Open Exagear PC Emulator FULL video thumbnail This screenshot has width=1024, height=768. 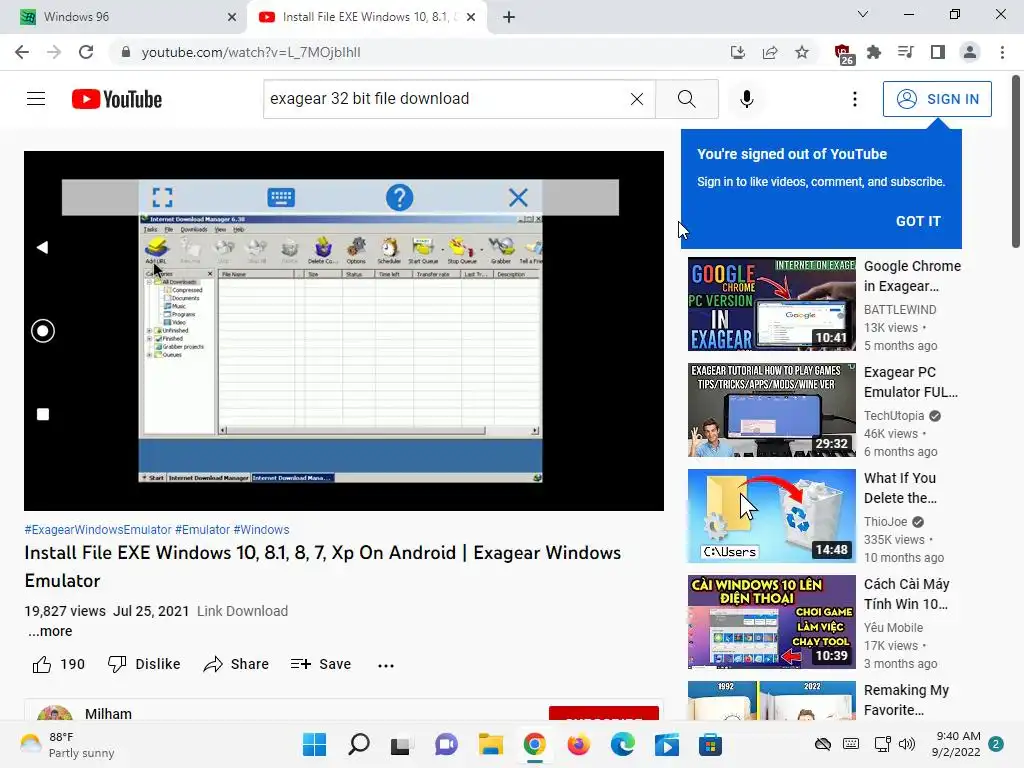(771, 409)
